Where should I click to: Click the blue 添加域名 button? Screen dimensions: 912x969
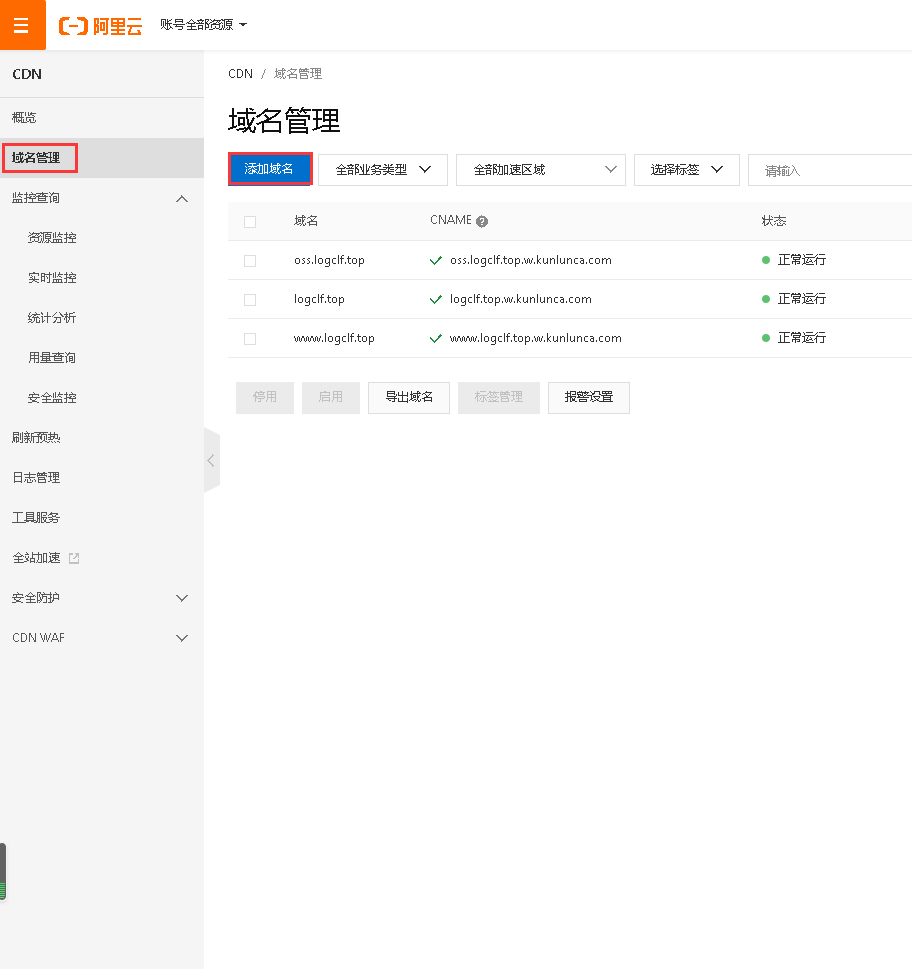tap(270, 169)
